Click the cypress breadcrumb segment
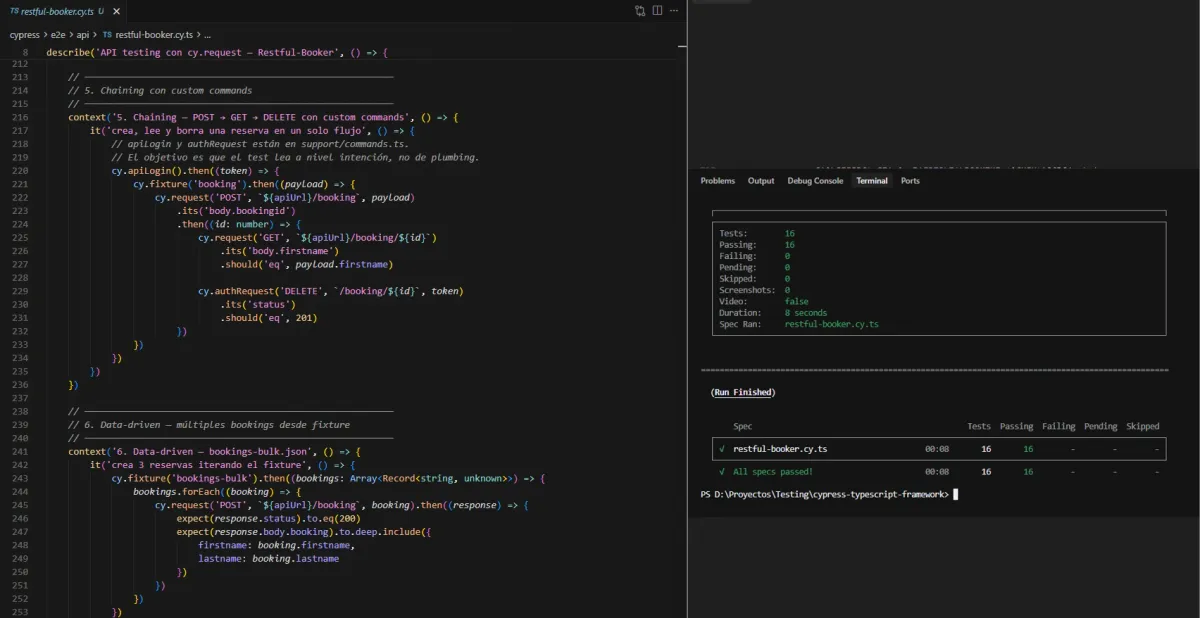Screen dimensions: 1200x618 click(x=25, y=34)
